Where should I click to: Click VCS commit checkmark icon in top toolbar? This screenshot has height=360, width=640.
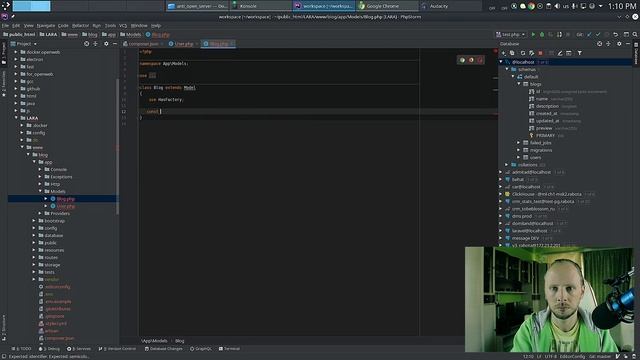pyautogui.click(x=598, y=35)
